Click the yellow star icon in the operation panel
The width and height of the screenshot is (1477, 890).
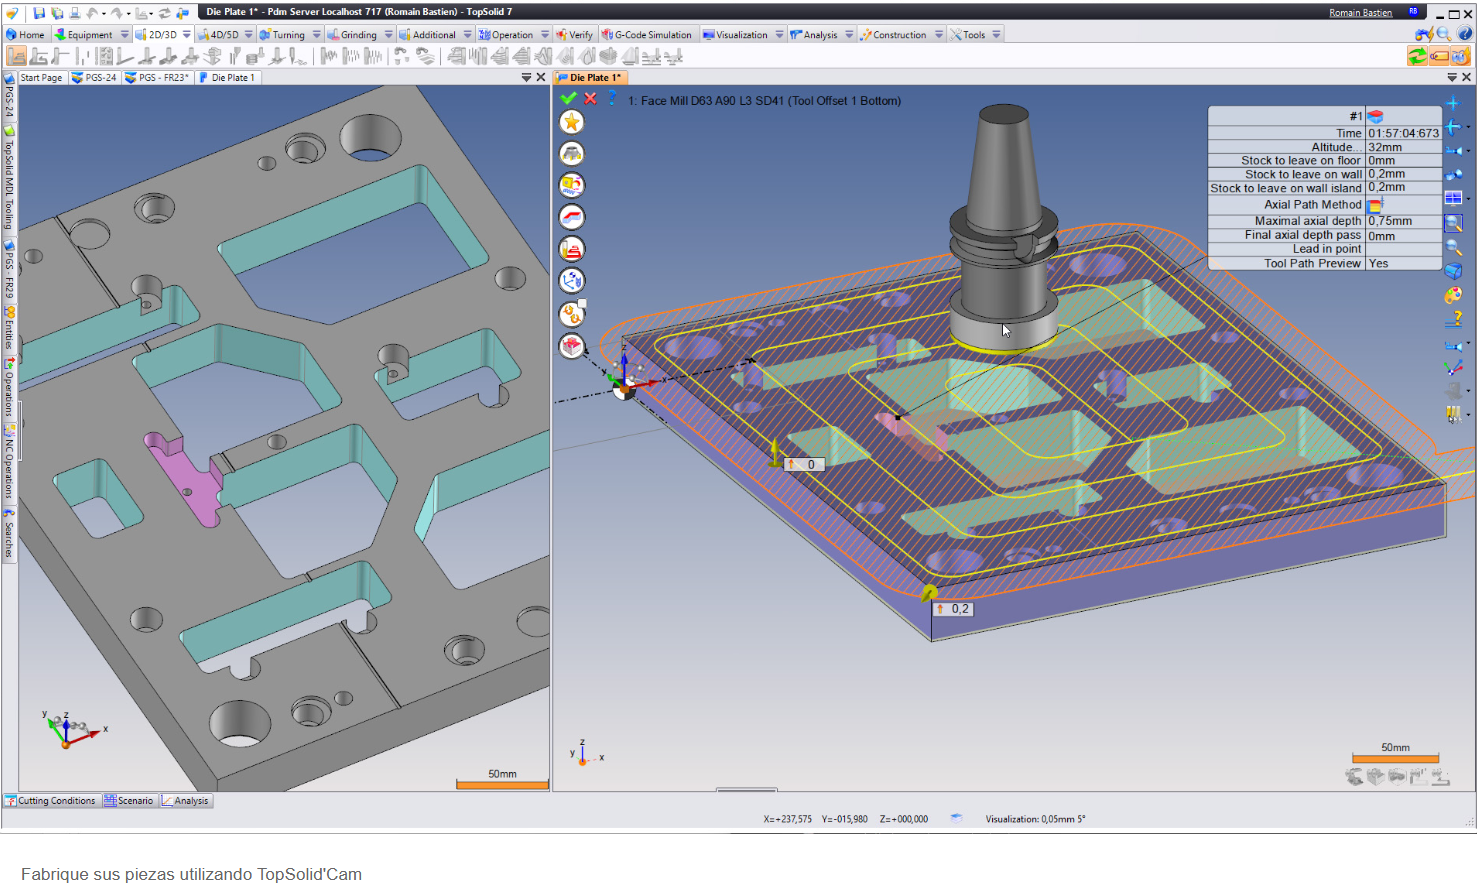pyautogui.click(x=572, y=122)
